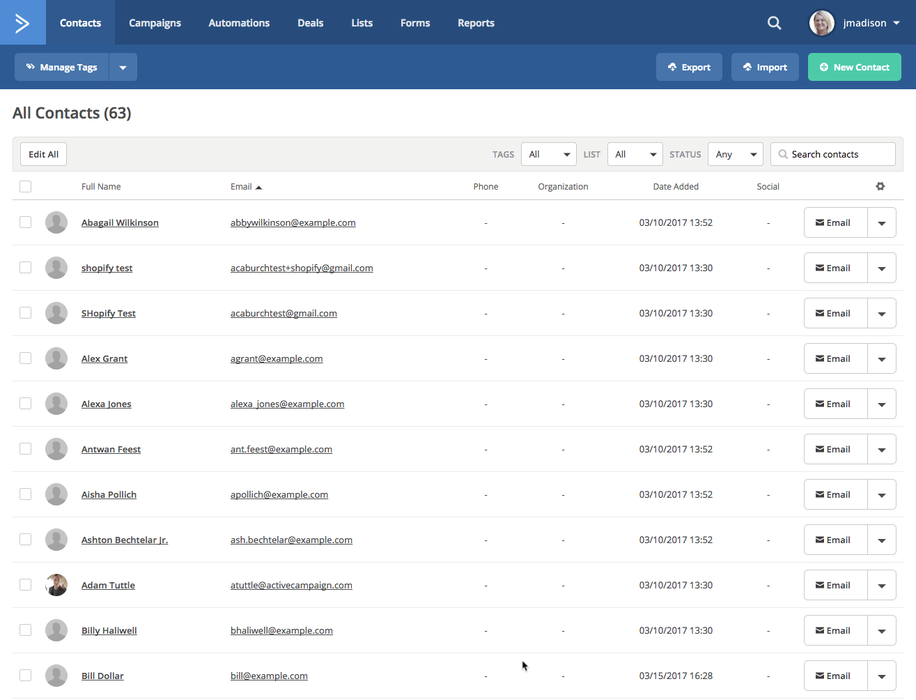Expand actions dropdown for Abagail Wilkinson
The width and height of the screenshot is (916, 700).
pos(882,223)
